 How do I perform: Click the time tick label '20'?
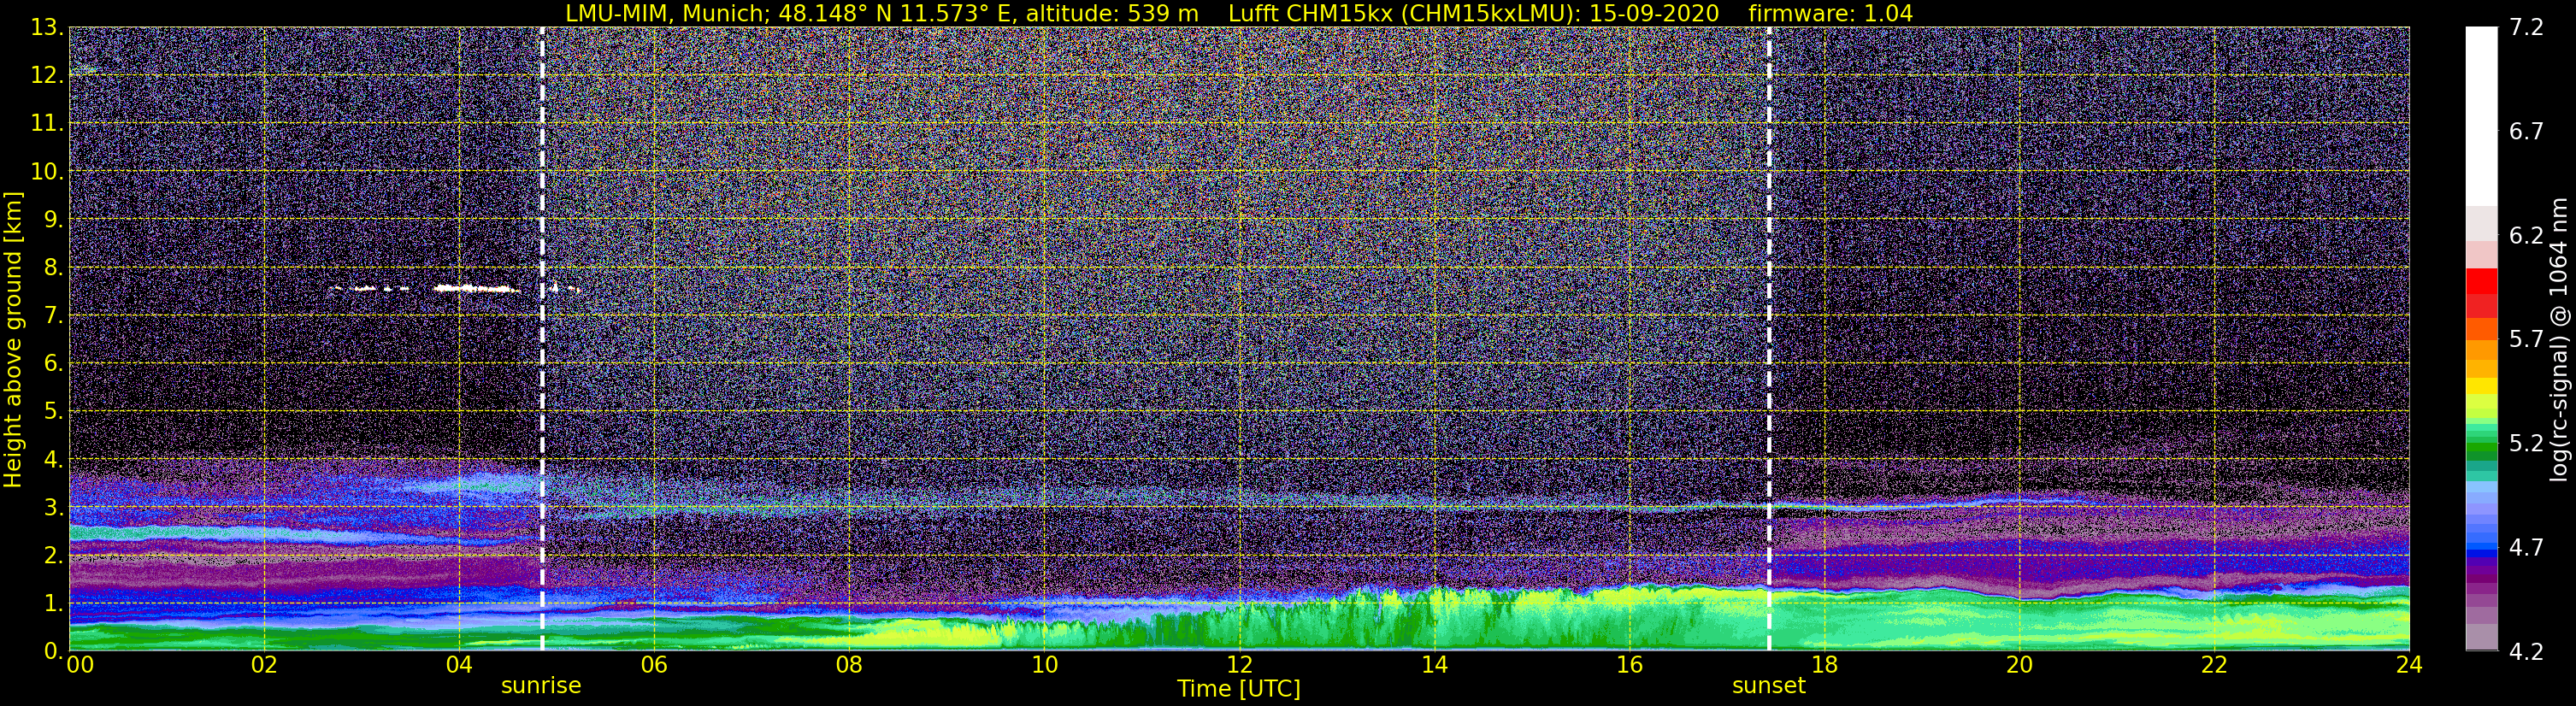pyautogui.click(x=2019, y=665)
